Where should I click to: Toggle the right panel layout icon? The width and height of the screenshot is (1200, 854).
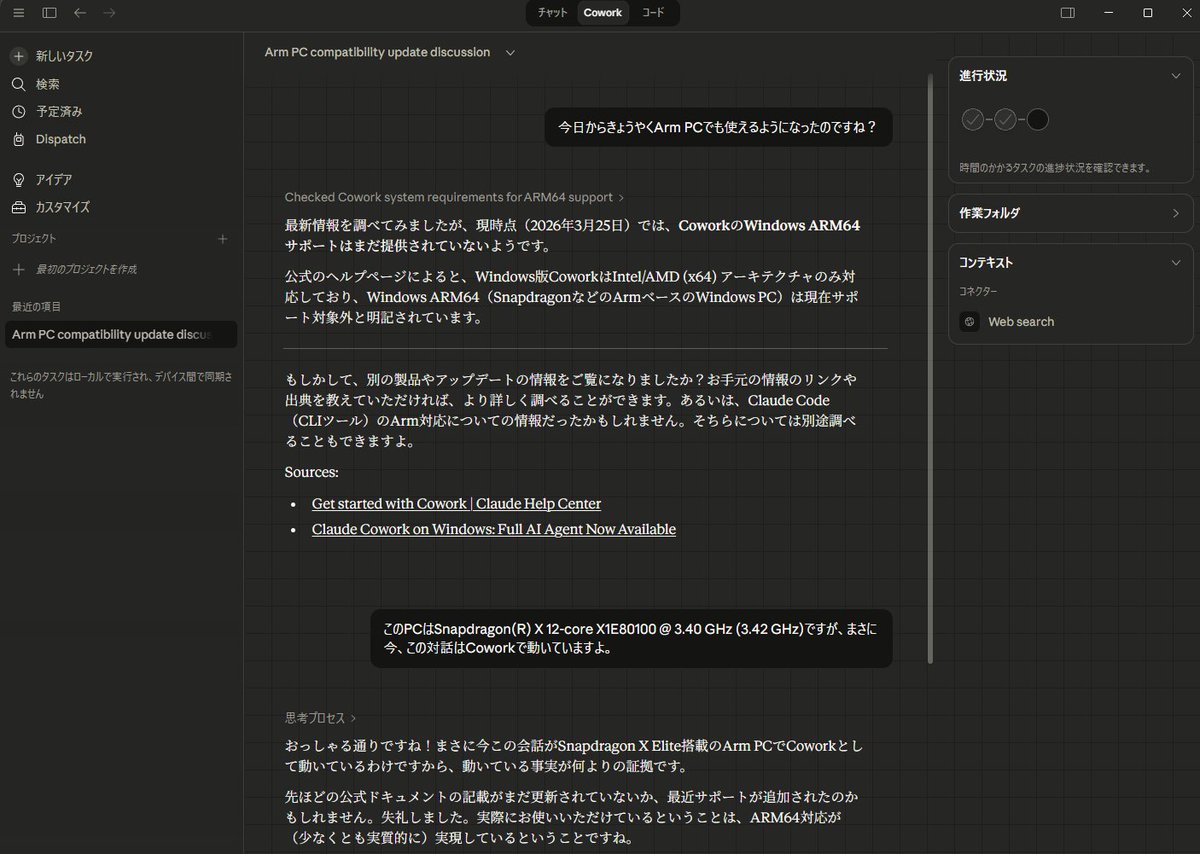point(1068,13)
